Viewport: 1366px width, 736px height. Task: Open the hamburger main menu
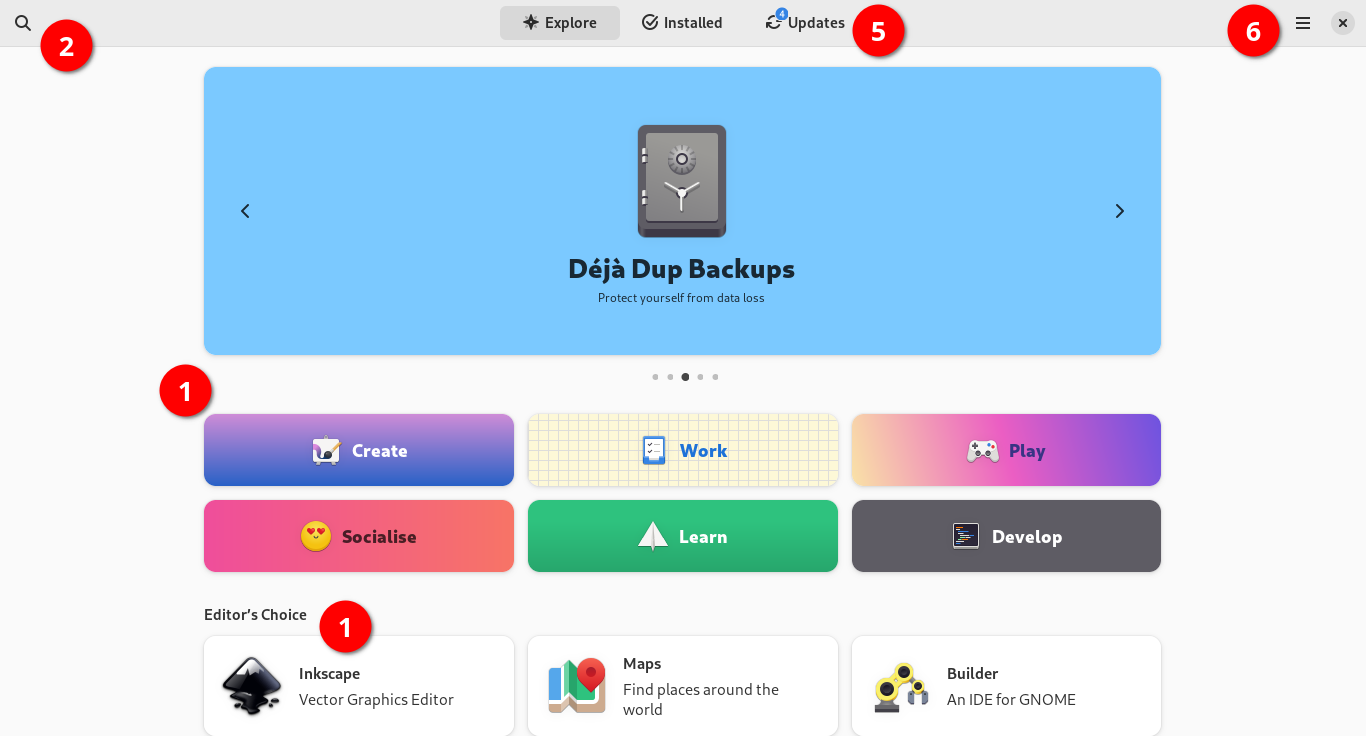point(1303,22)
